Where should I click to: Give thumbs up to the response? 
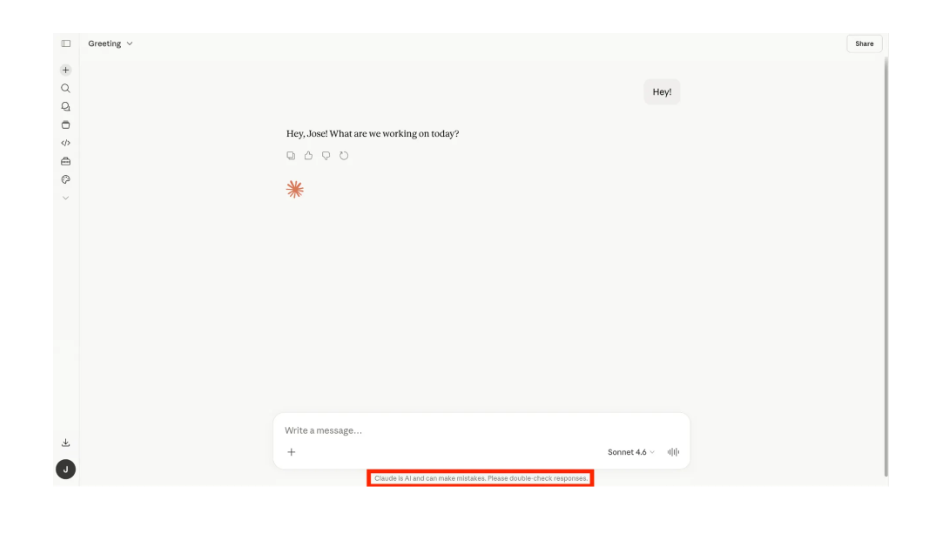point(308,156)
